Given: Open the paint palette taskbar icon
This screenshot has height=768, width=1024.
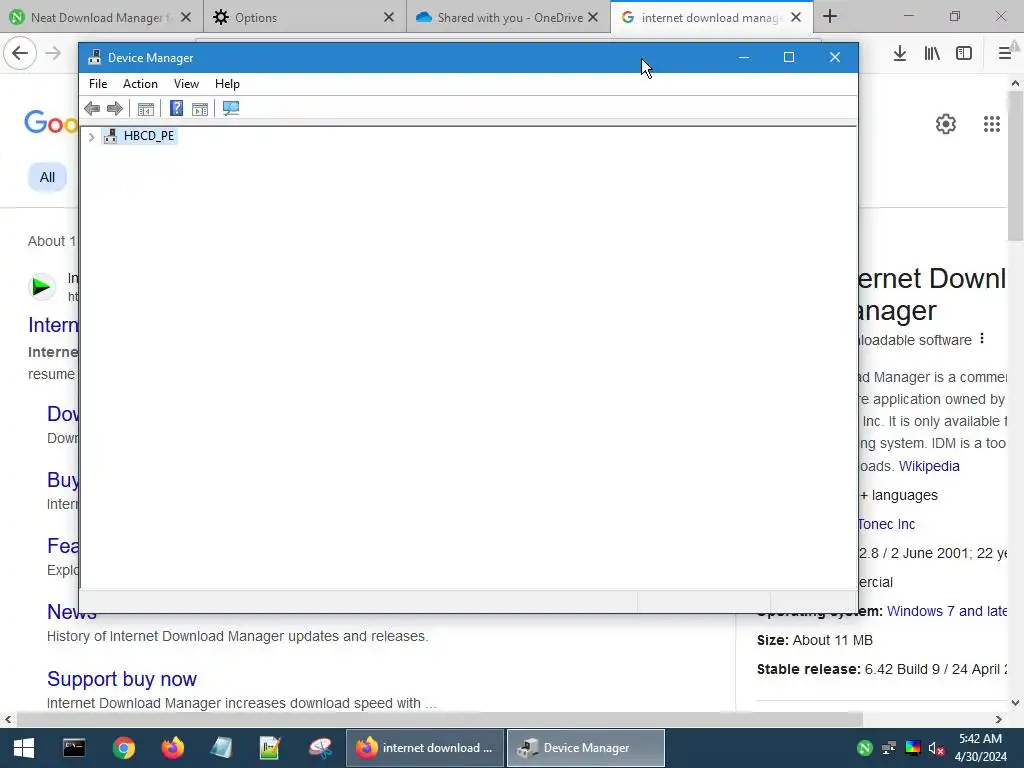Looking at the screenshot, I should (x=320, y=748).
